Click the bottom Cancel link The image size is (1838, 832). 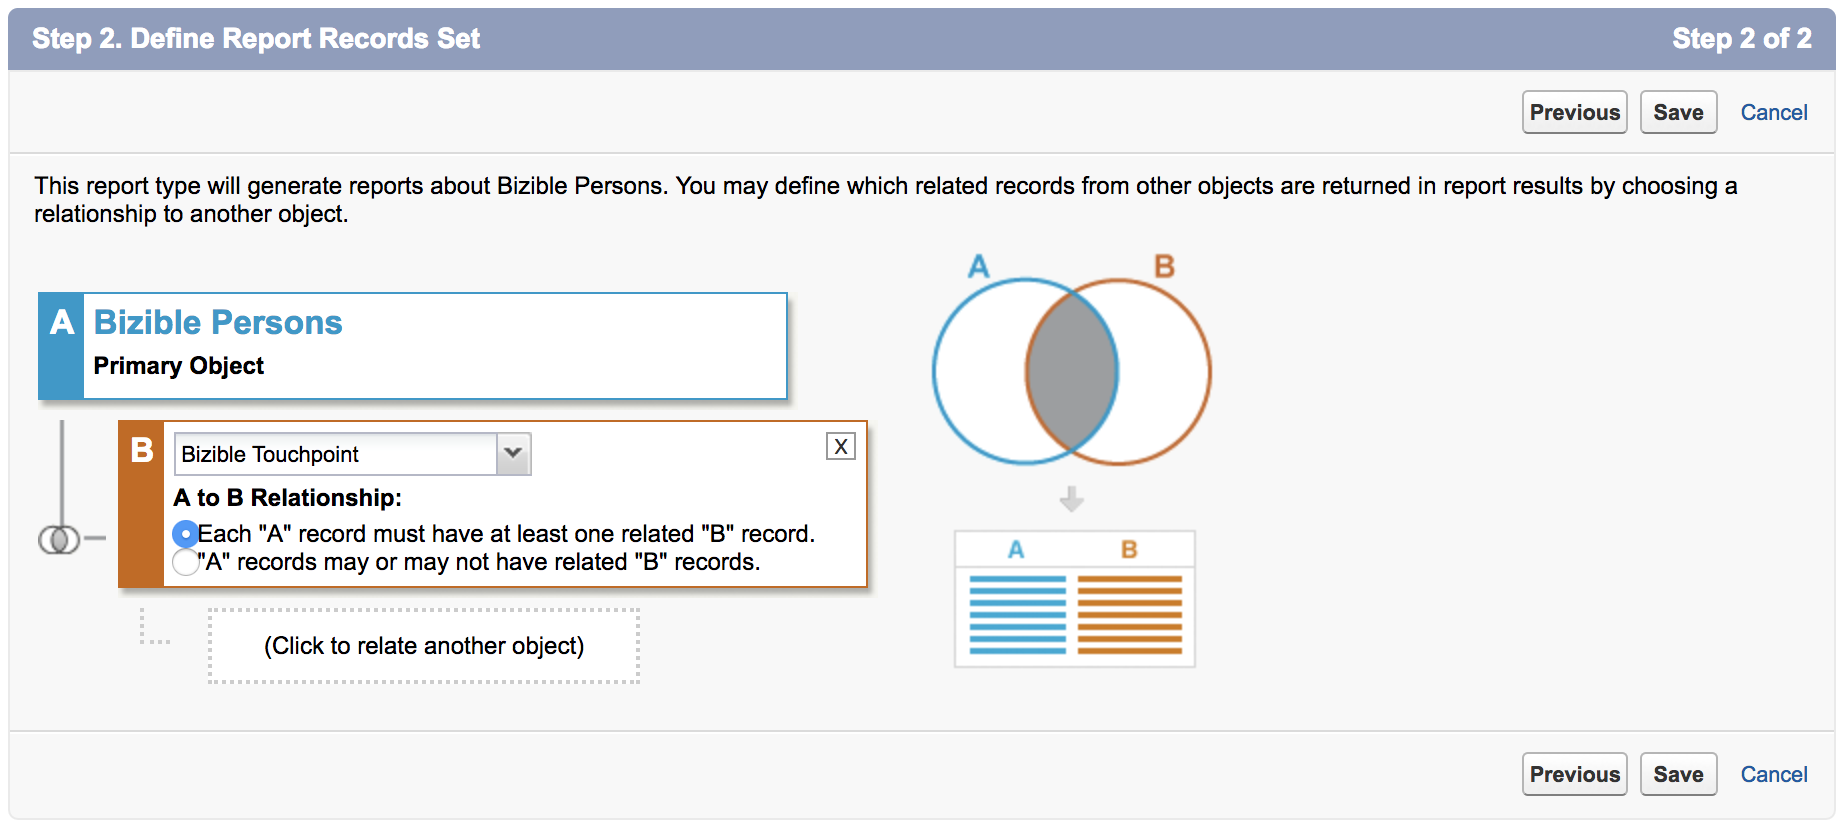[x=1774, y=774]
